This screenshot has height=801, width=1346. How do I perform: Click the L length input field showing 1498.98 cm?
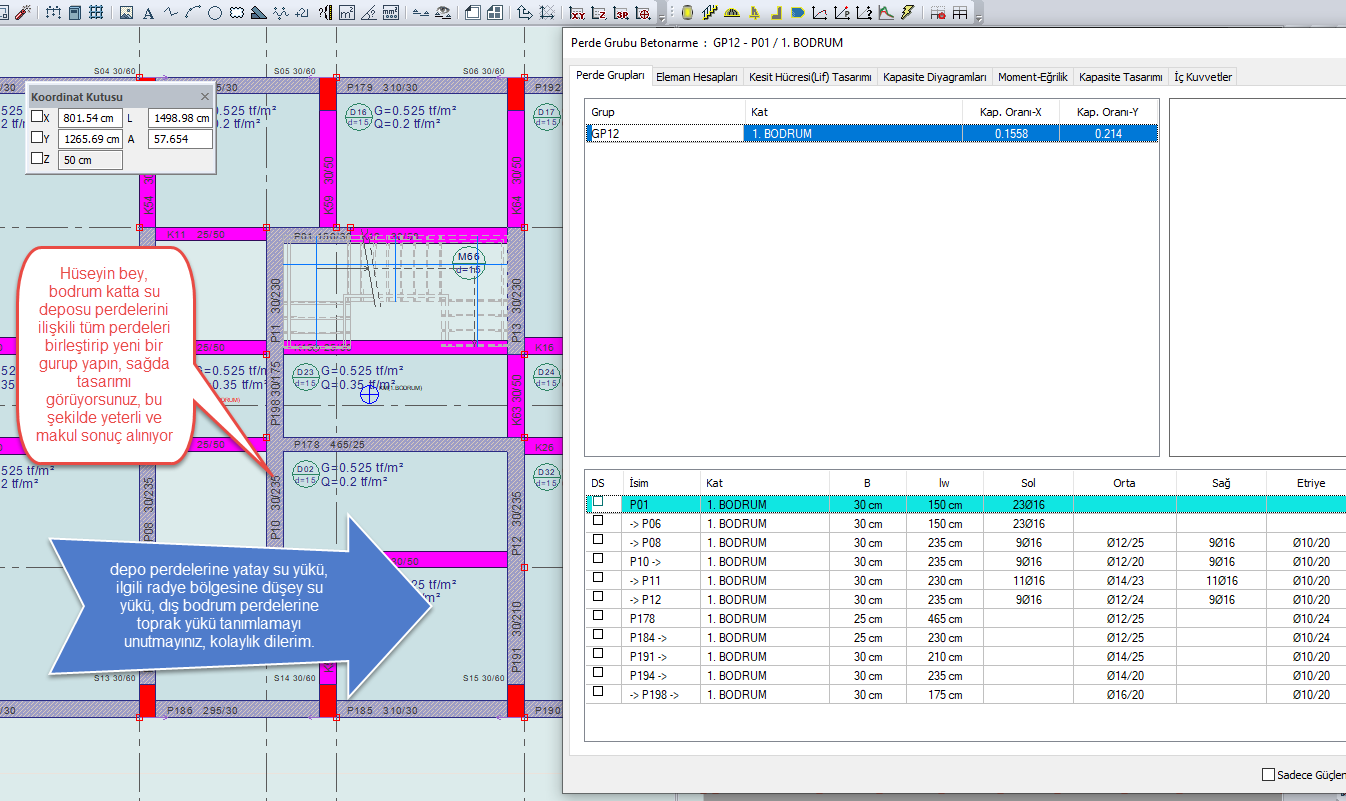point(180,118)
